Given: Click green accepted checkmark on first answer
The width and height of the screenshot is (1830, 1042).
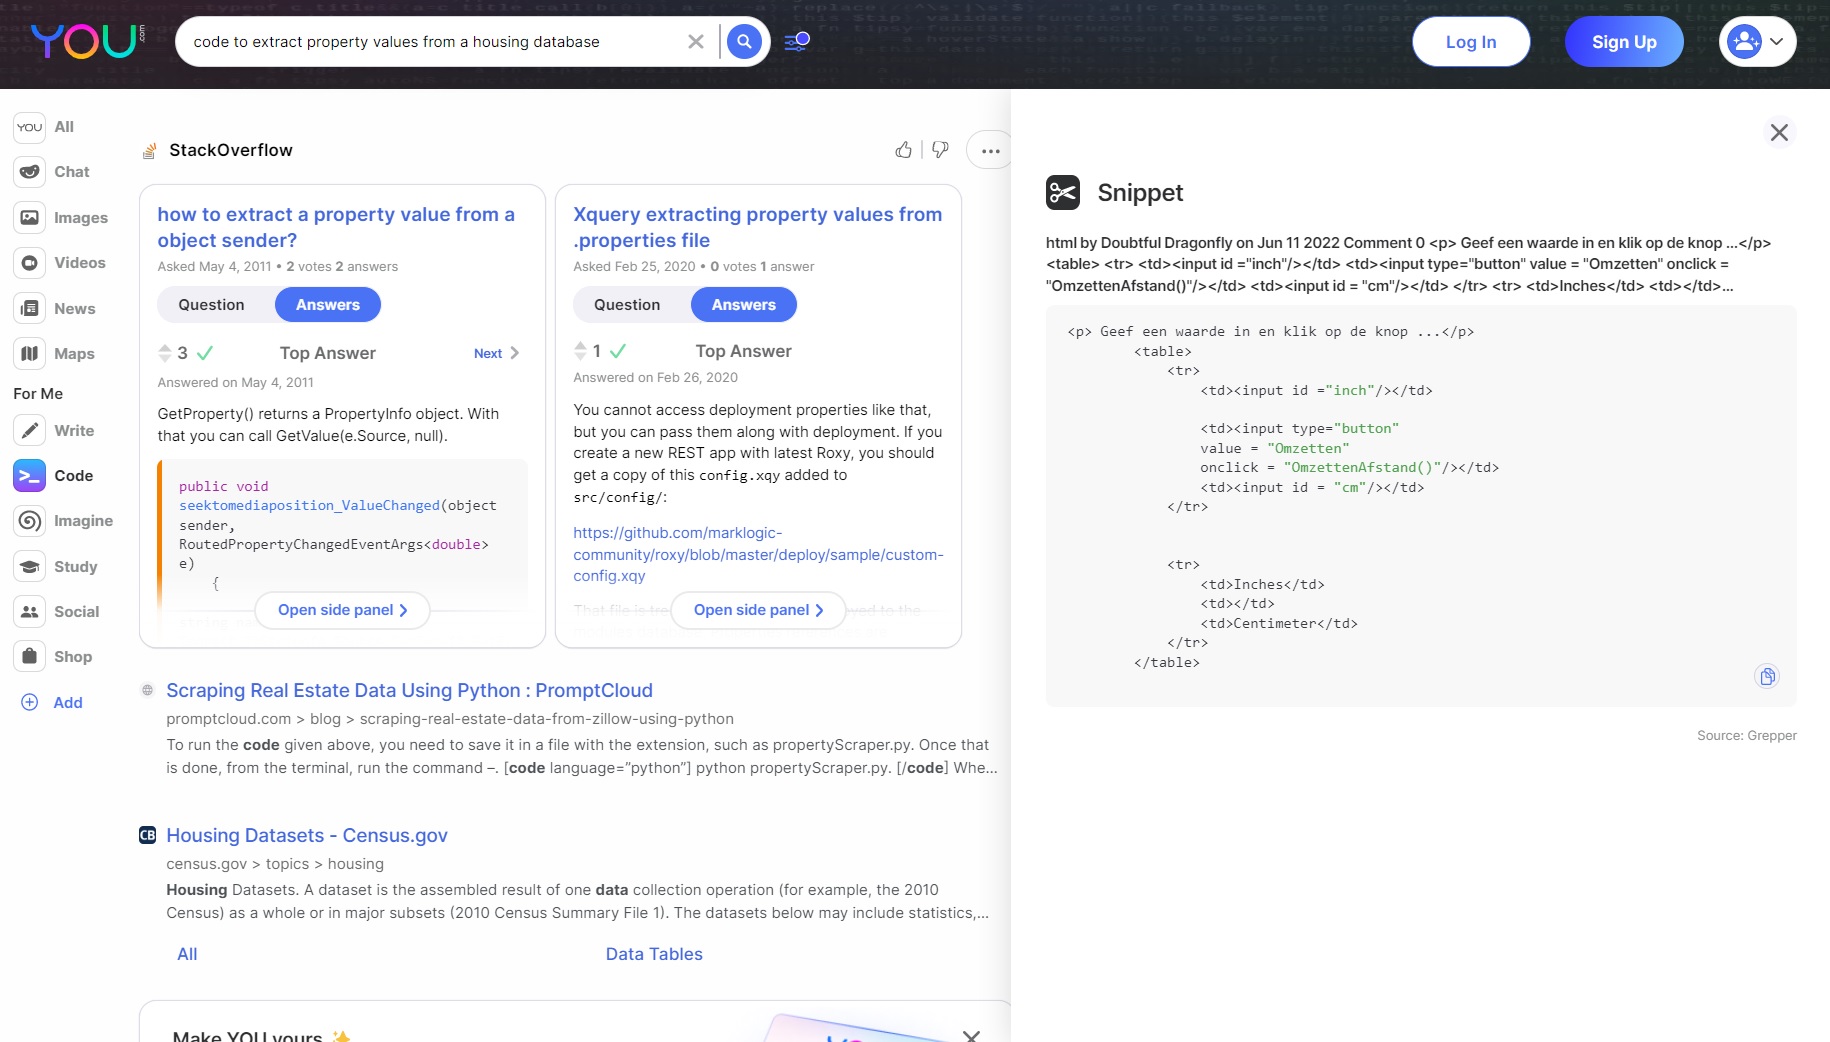Looking at the screenshot, I should [205, 353].
